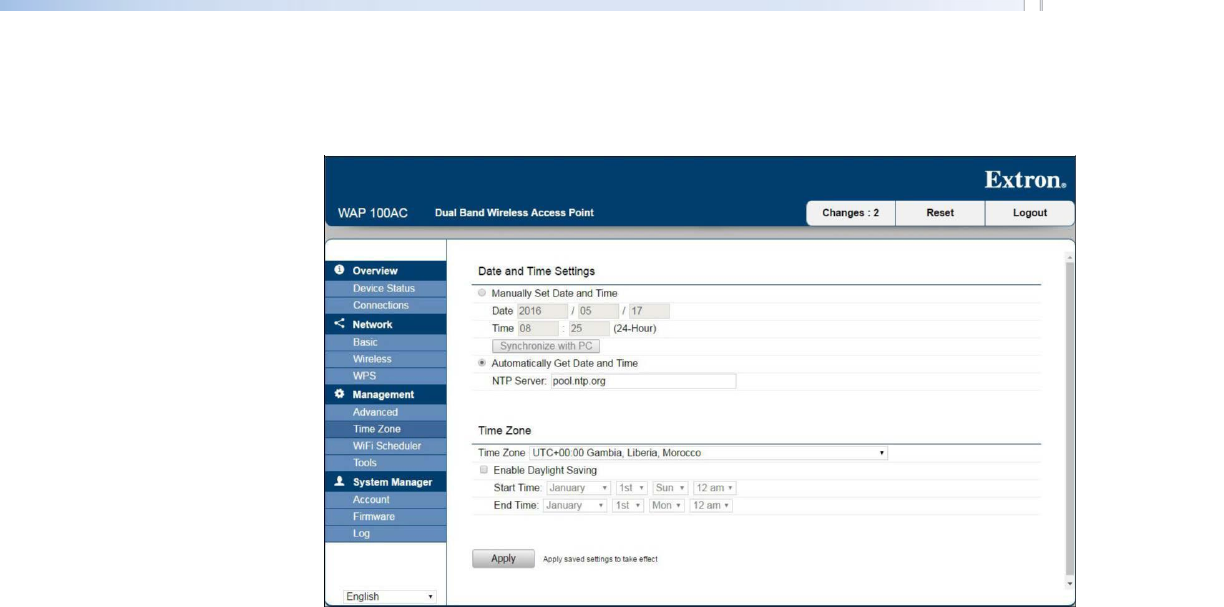
Task: Click the Overview info icon
Action: coord(340,270)
